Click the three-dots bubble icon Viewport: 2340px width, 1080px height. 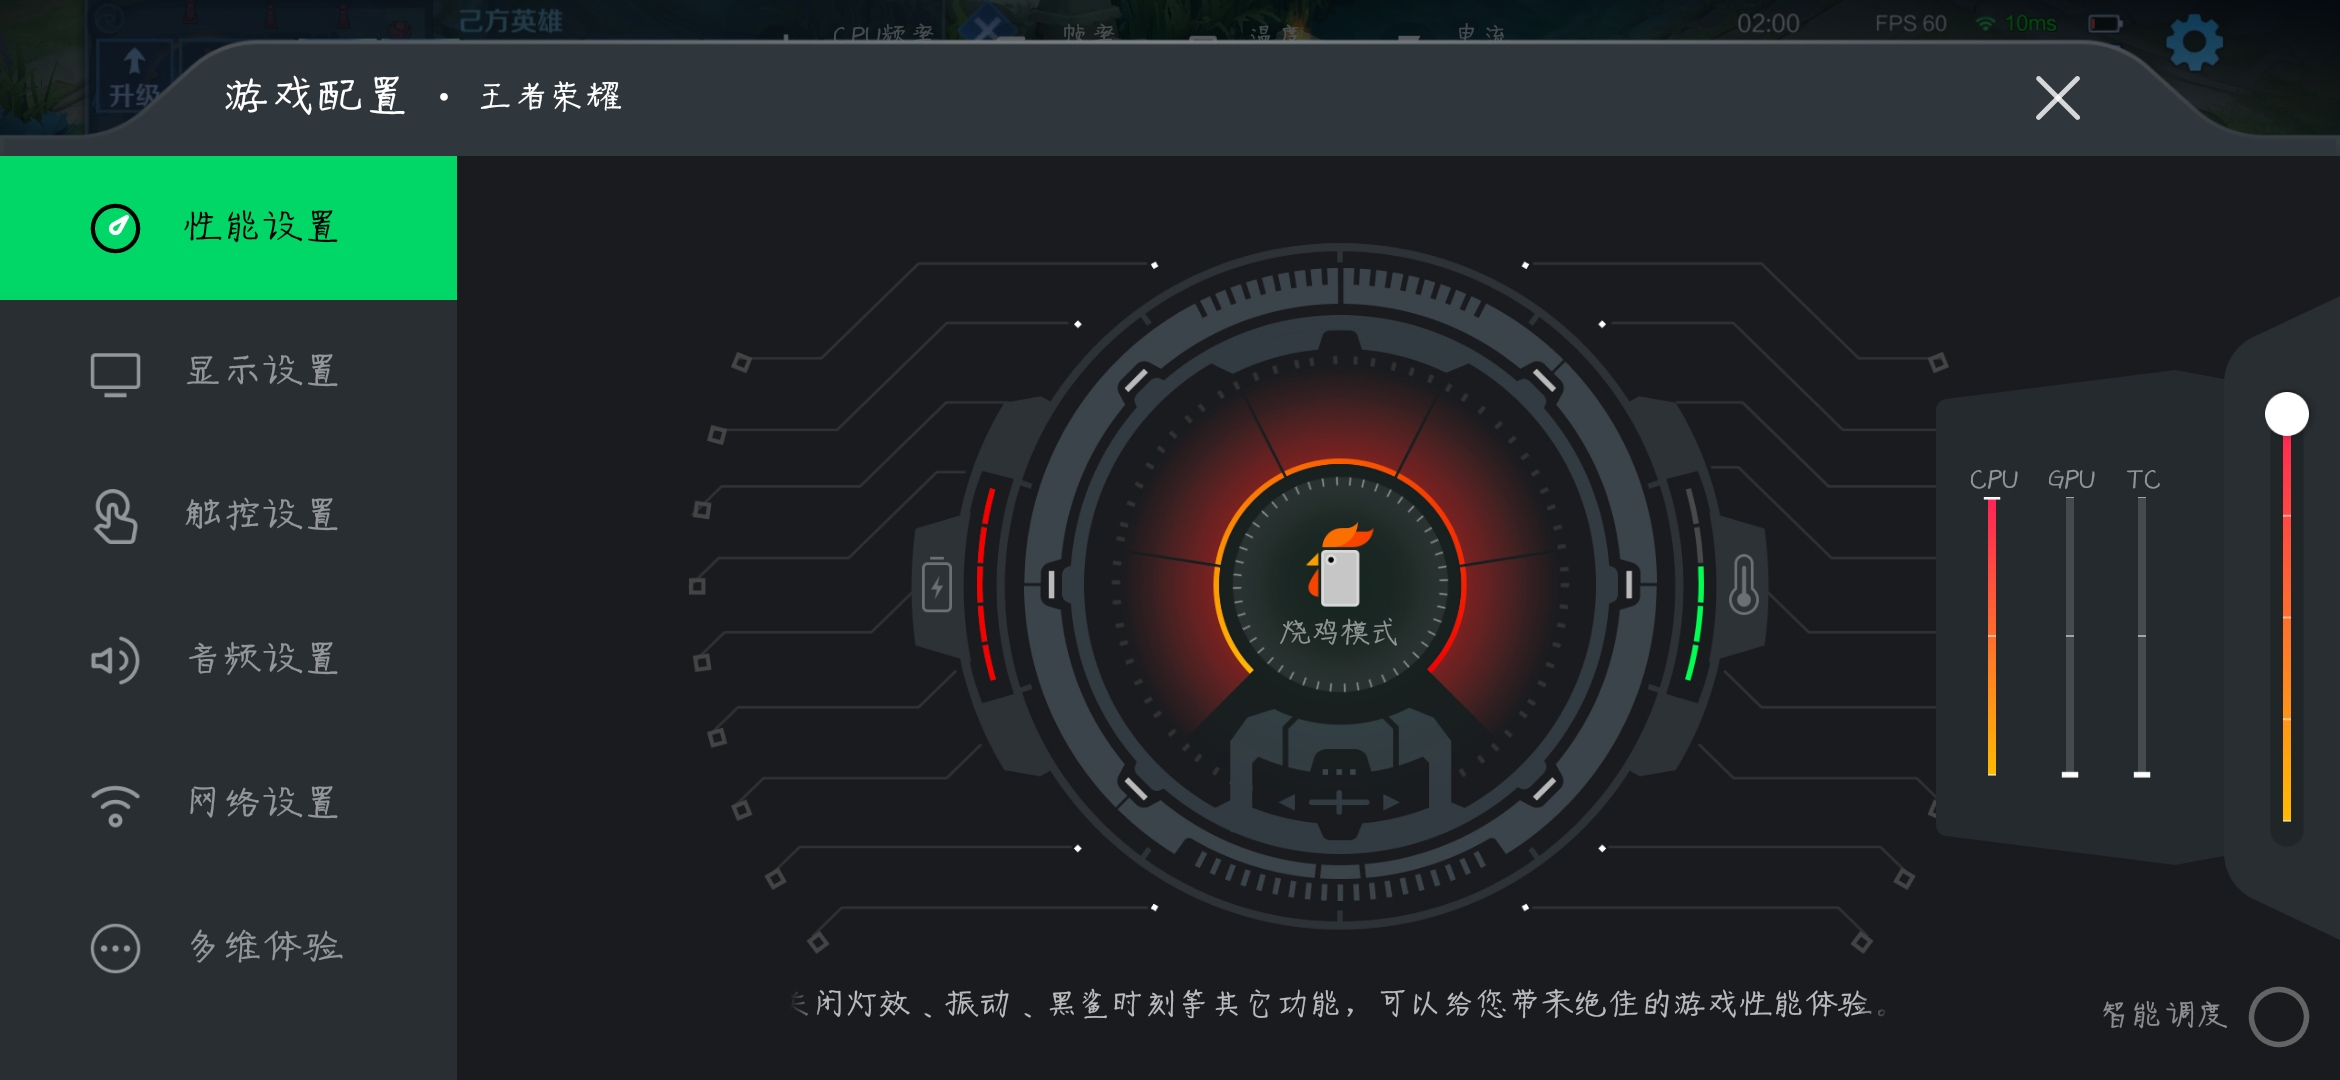pos(115,948)
